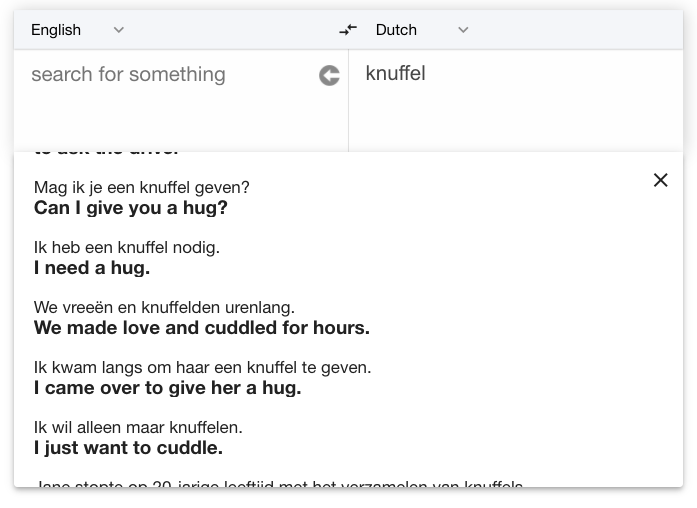Select 'Ik kwam langs om haar een knuffel te geven.'

click(202, 367)
